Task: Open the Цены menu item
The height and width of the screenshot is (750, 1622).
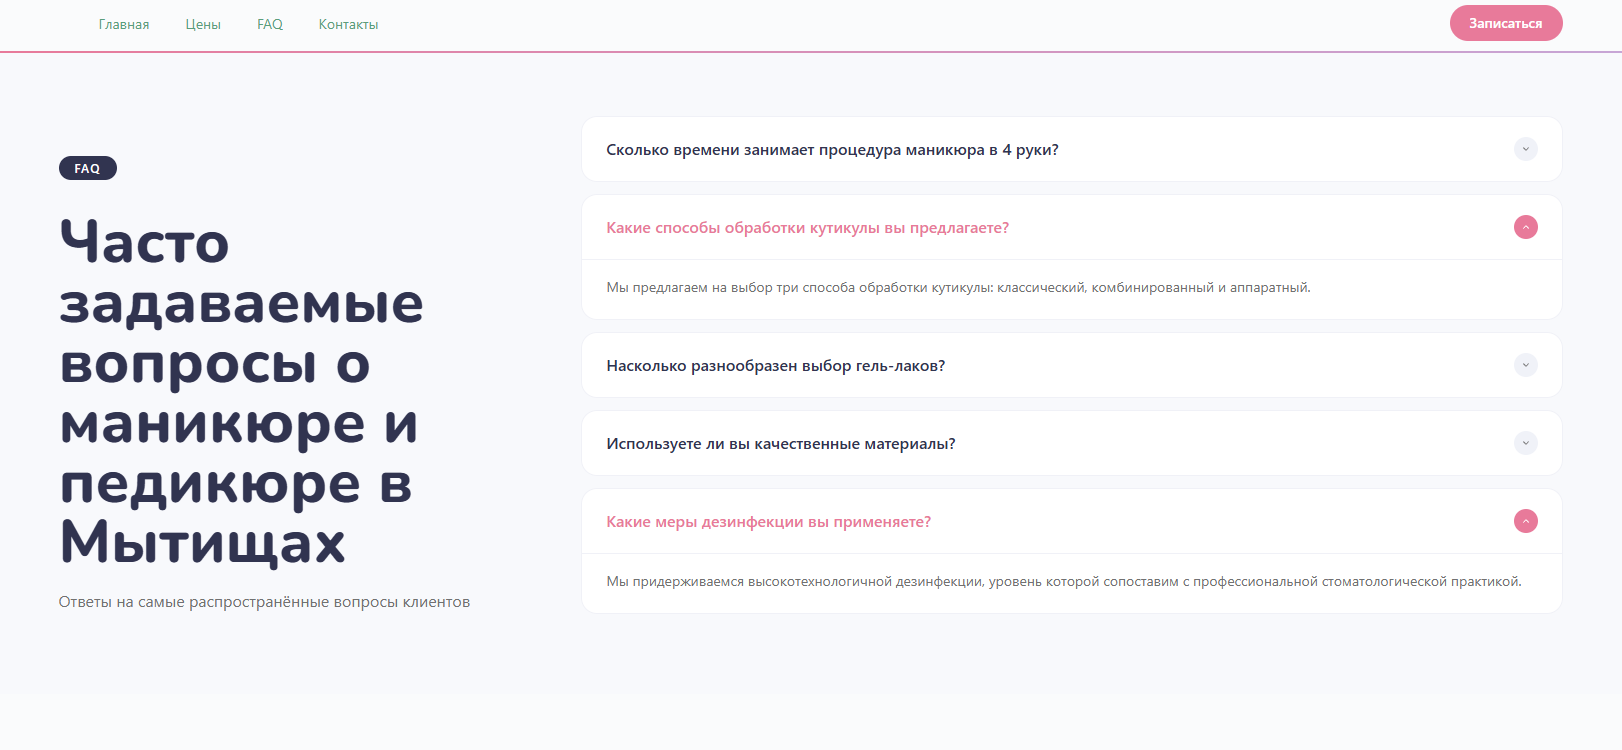Action: tap(203, 24)
